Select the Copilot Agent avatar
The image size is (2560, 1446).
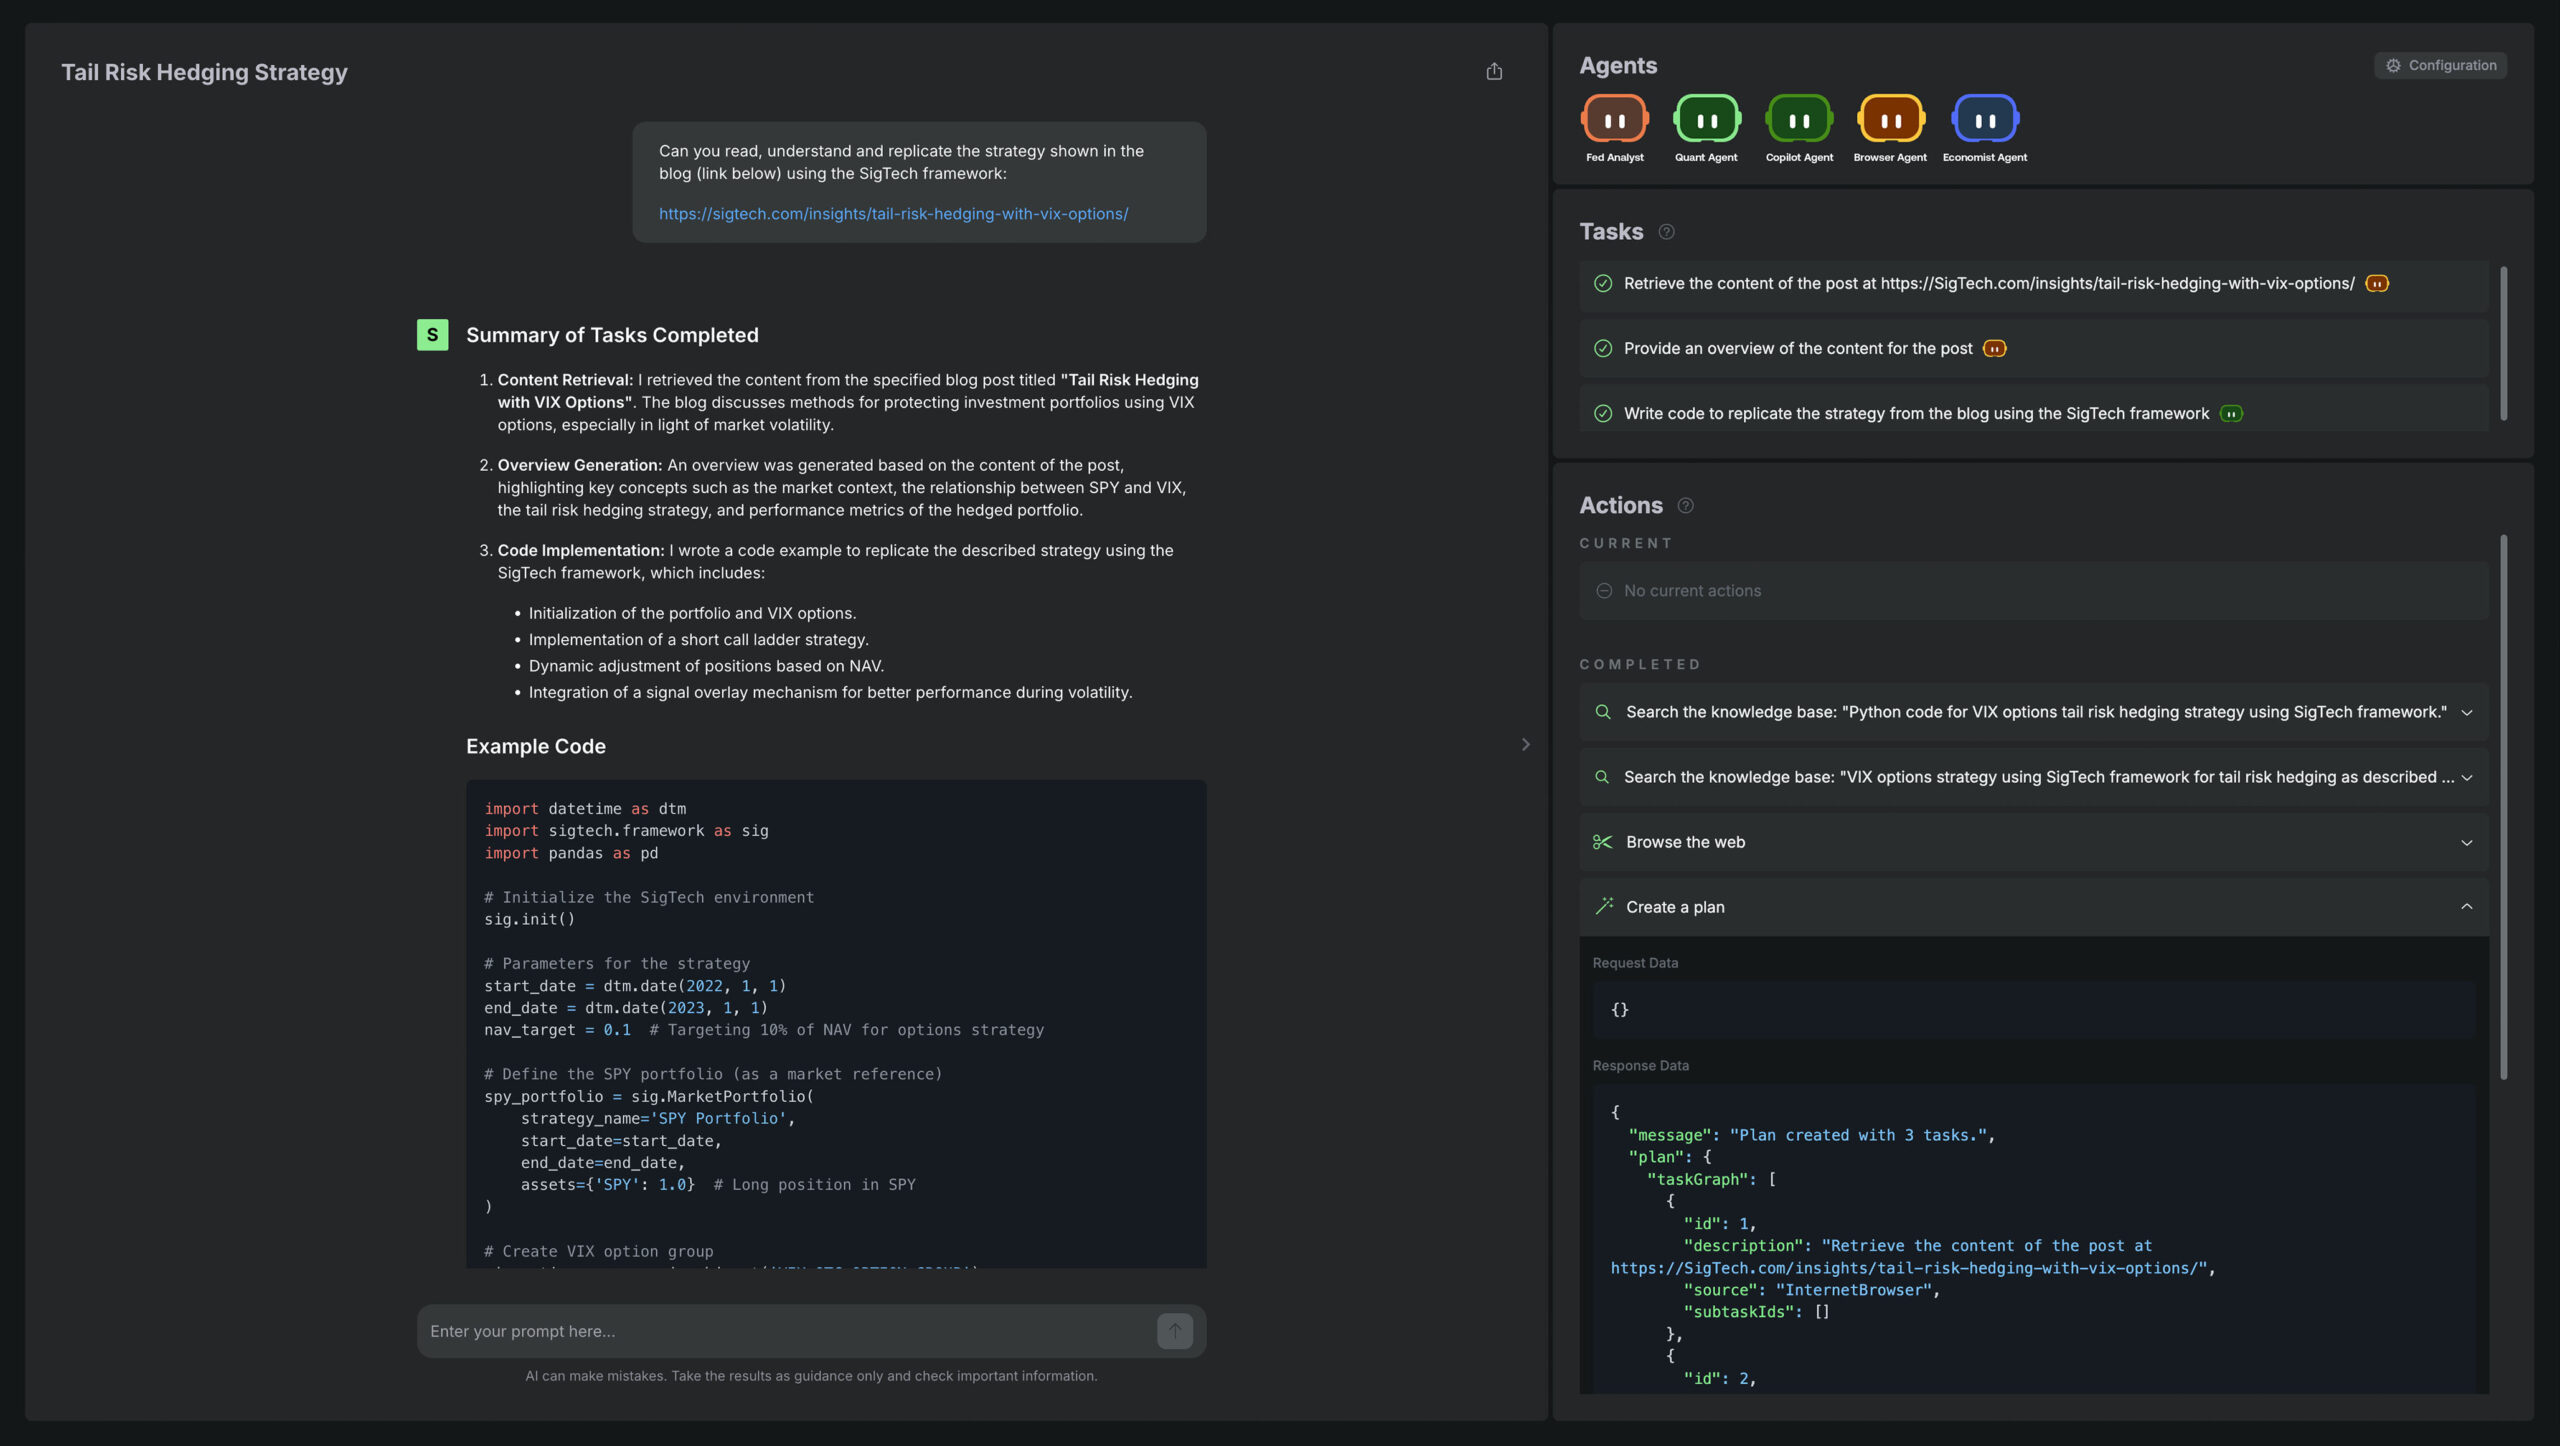point(1799,119)
